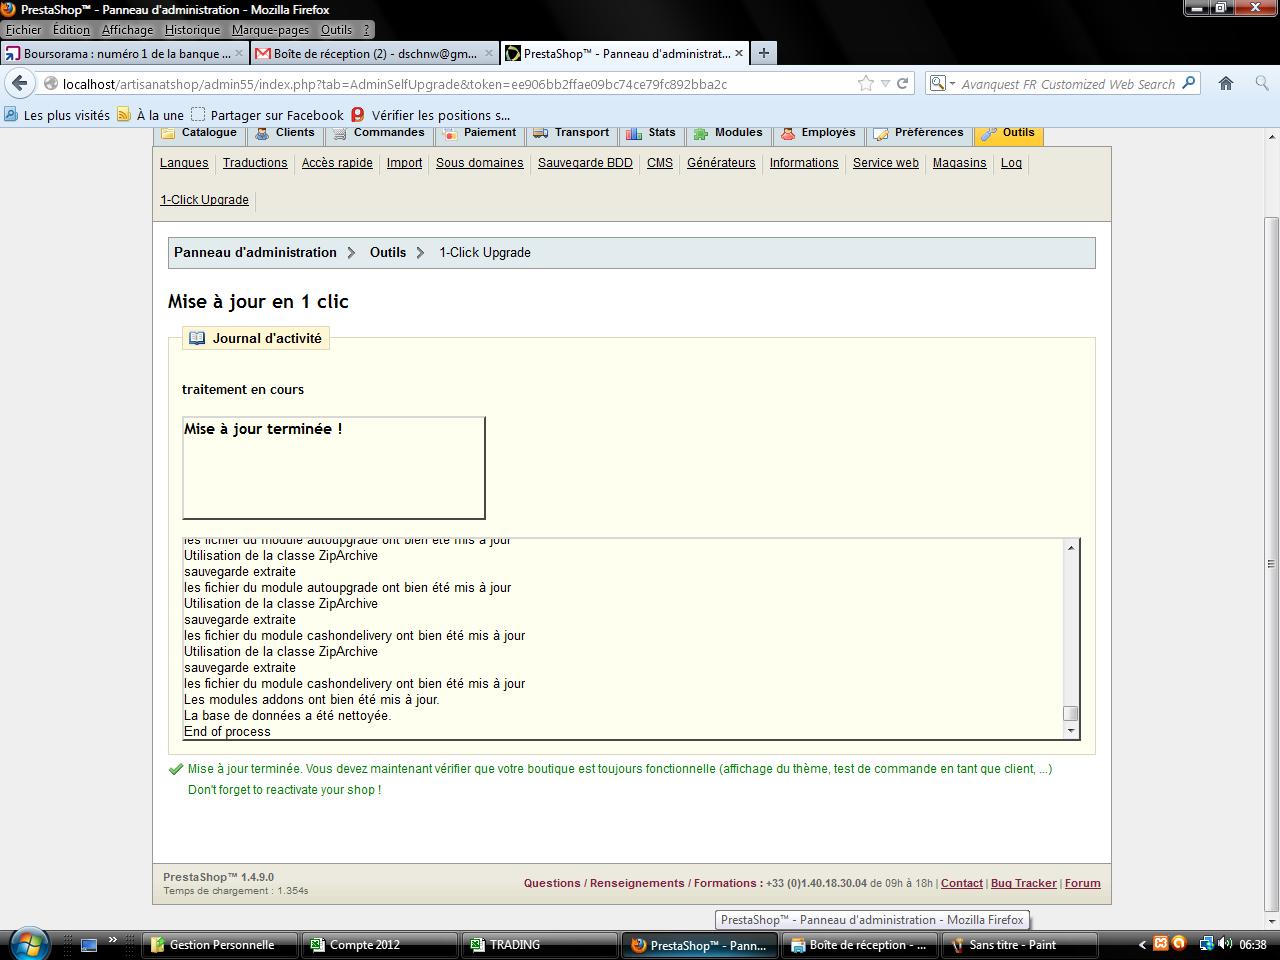Go to Panneau d'administration breadcrumb
This screenshot has width=1280, height=960.
click(x=255, y=253)
